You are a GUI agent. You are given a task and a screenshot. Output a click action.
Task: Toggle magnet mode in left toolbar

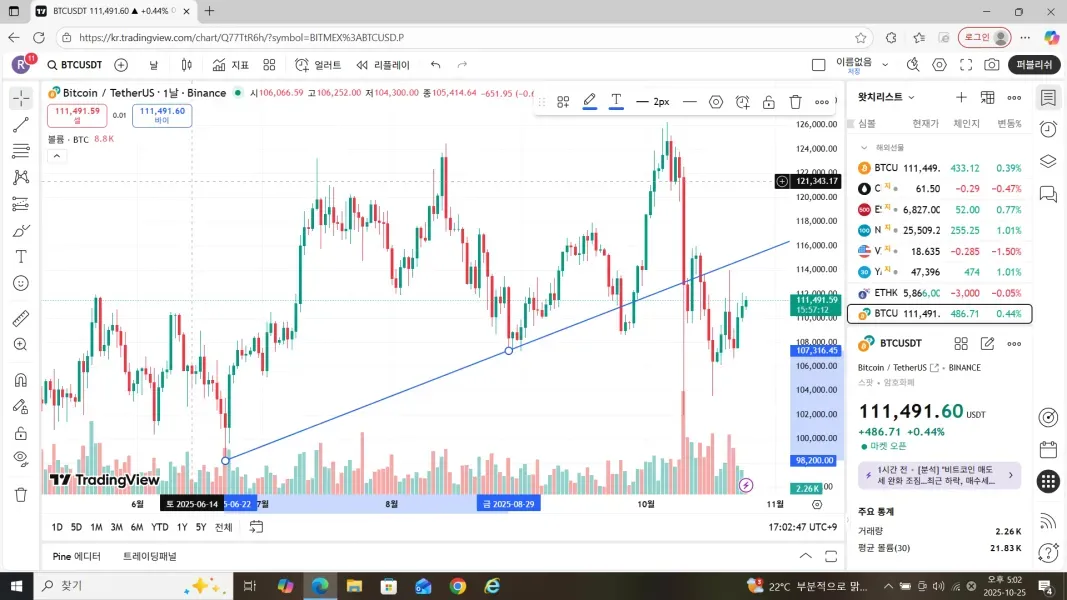[20, 380]
